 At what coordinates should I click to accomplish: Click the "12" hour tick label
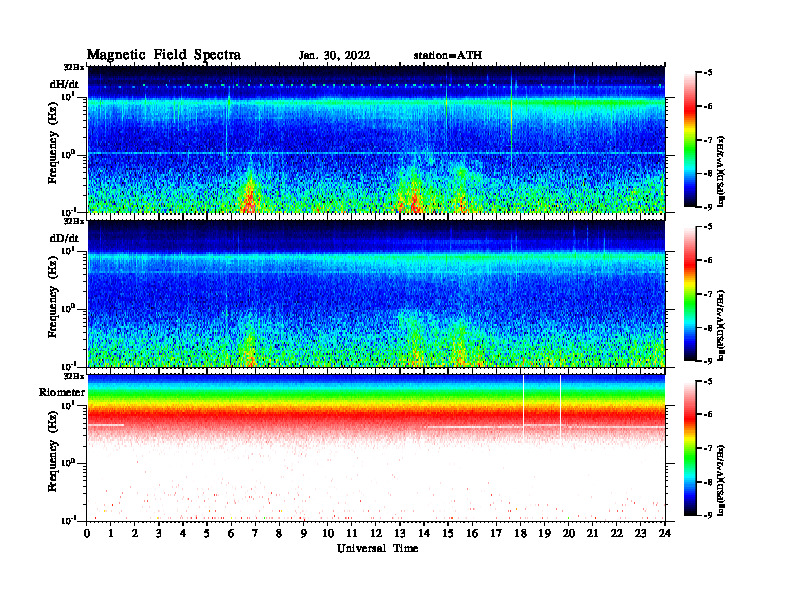tap(376, 534)
